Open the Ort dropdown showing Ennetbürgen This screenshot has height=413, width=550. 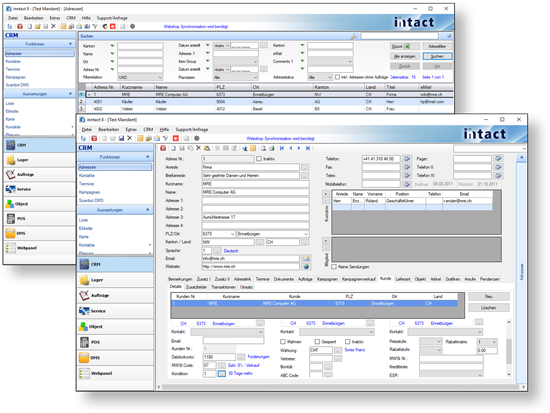point(306,234)
